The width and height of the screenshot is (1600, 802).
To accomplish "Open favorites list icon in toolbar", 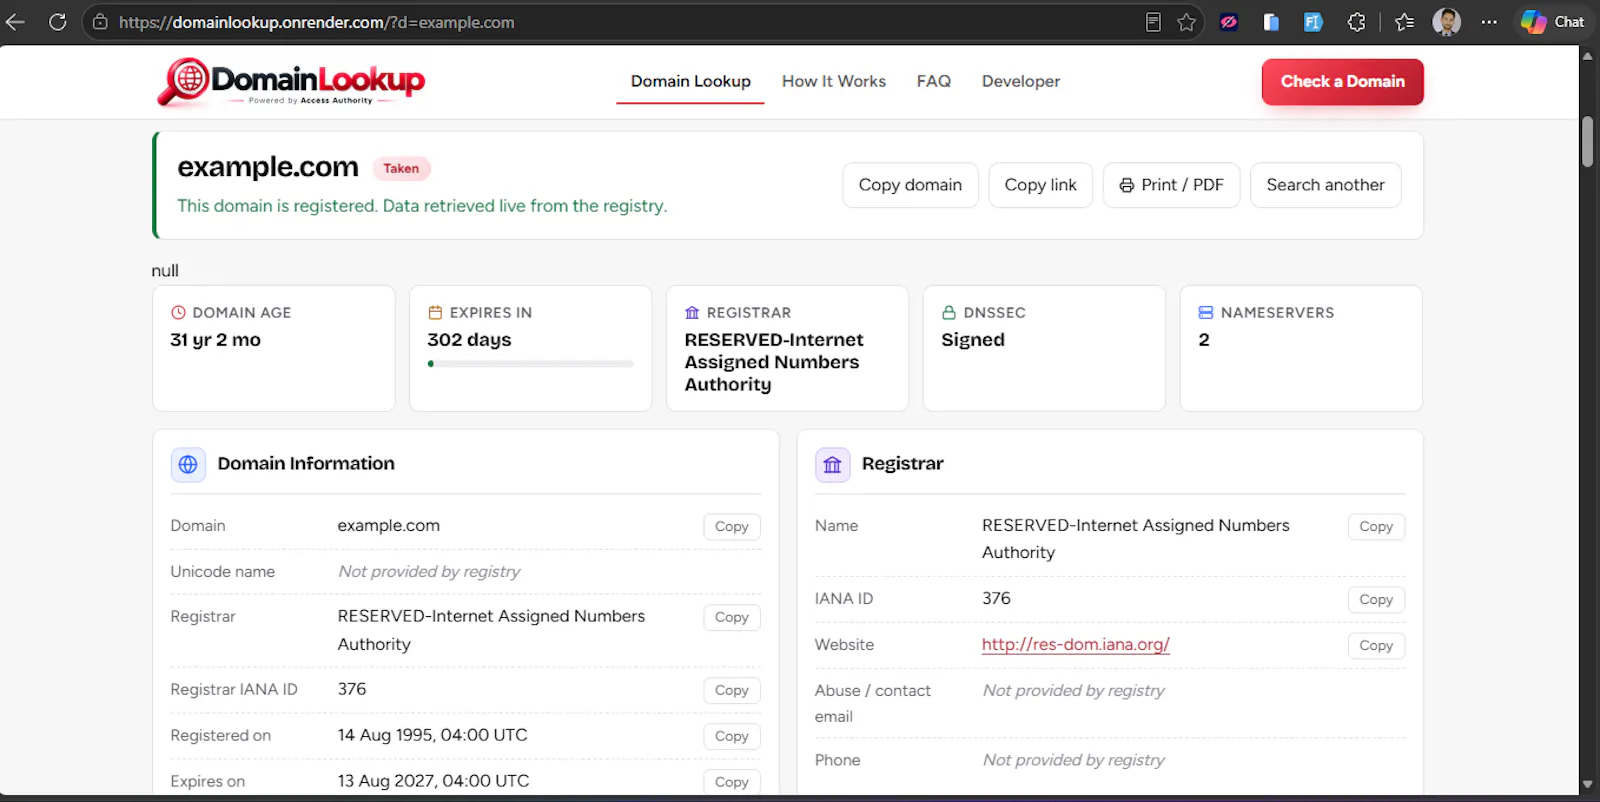I will 1405,22.
